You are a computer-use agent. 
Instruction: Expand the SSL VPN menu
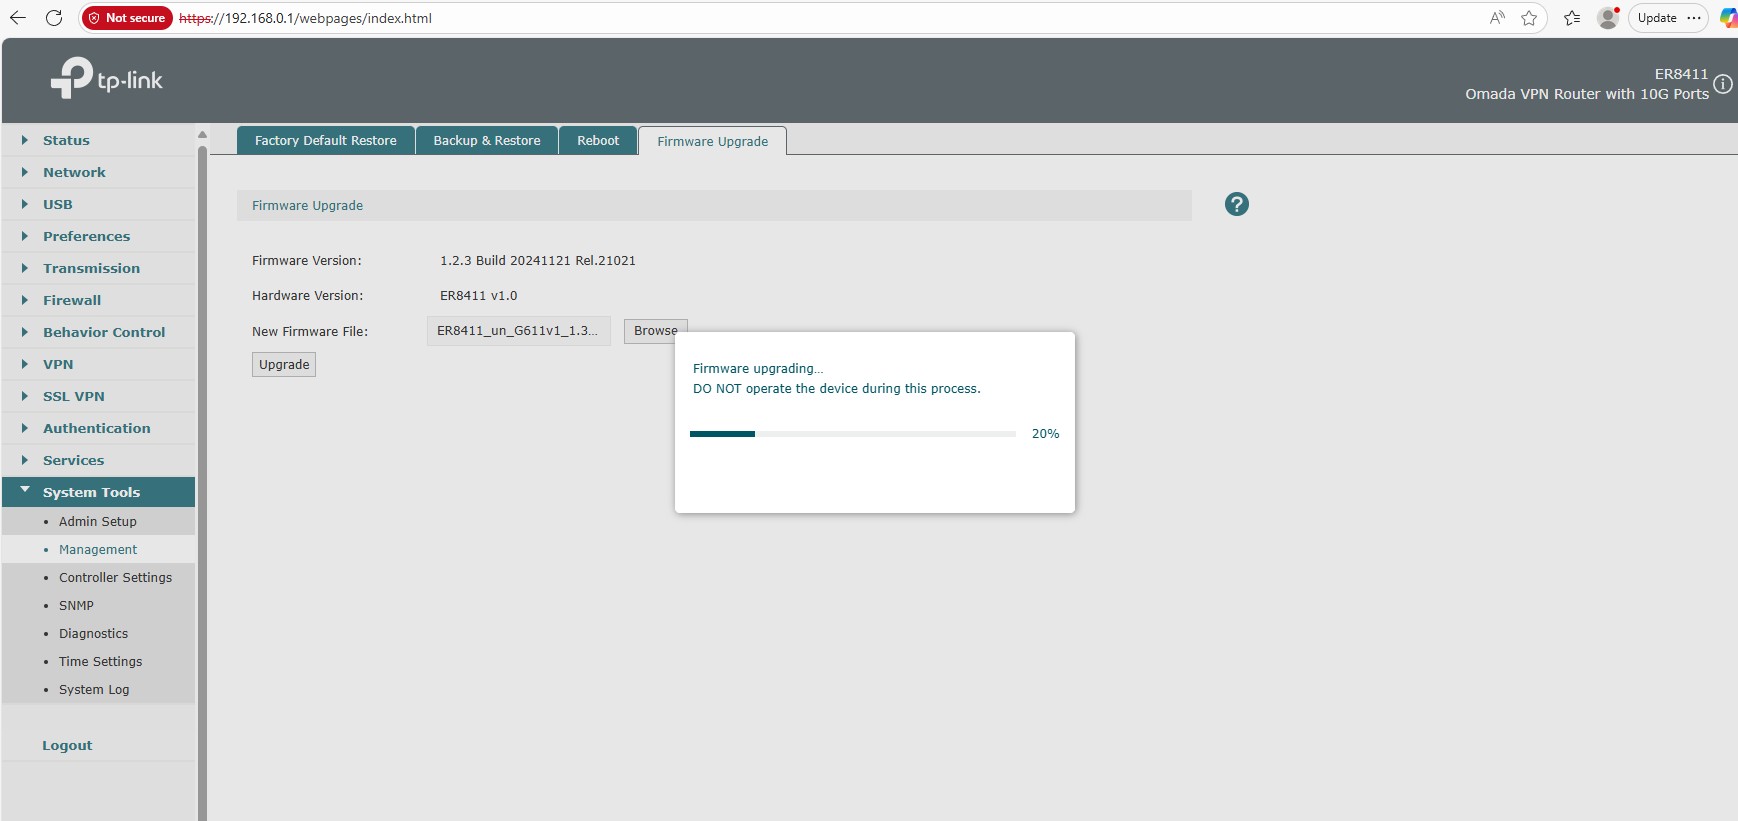click(98, 396)
